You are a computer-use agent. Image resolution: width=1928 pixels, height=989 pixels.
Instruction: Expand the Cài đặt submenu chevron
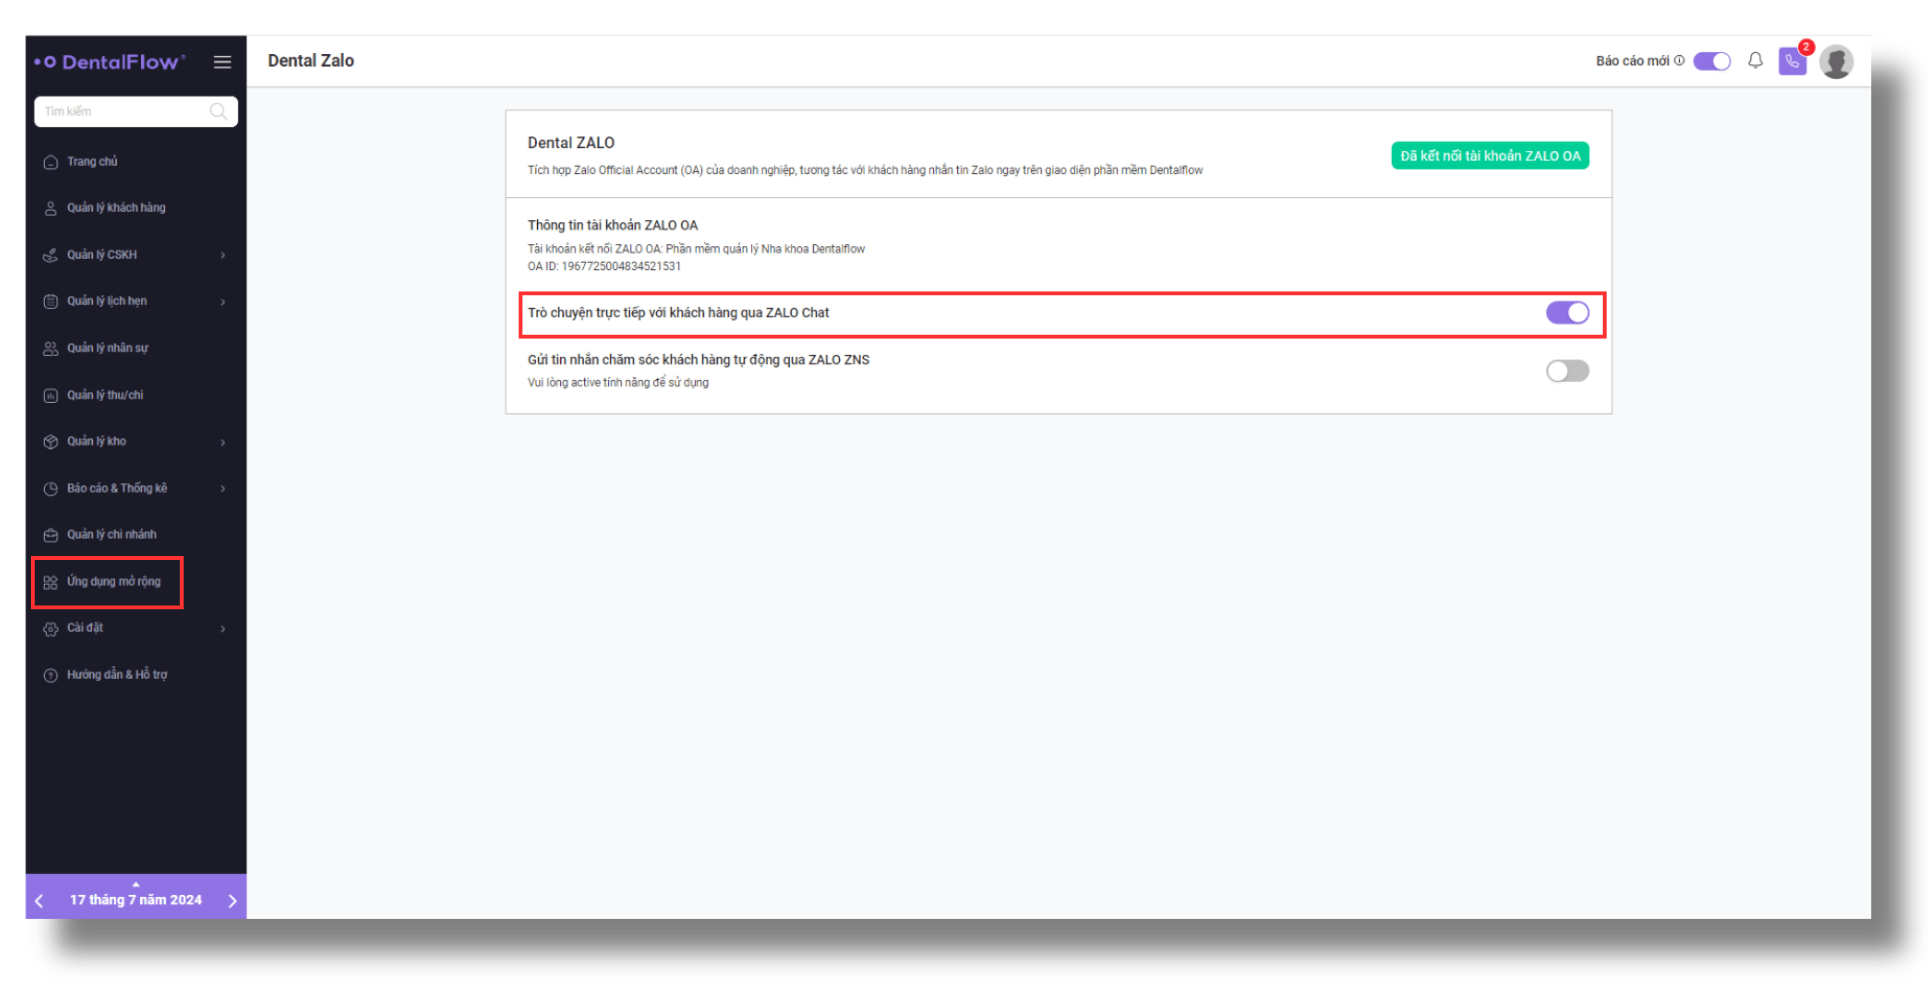(222, 629)
